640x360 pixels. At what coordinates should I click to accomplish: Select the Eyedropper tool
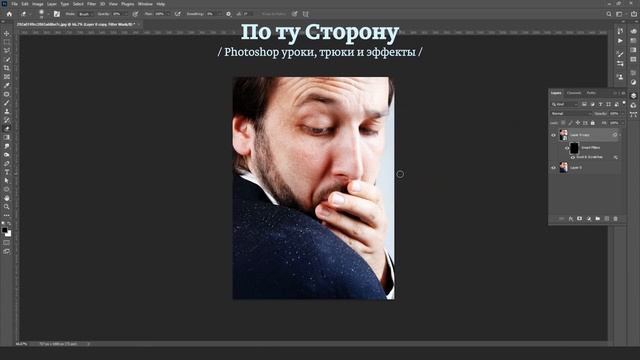coord(7,85)
